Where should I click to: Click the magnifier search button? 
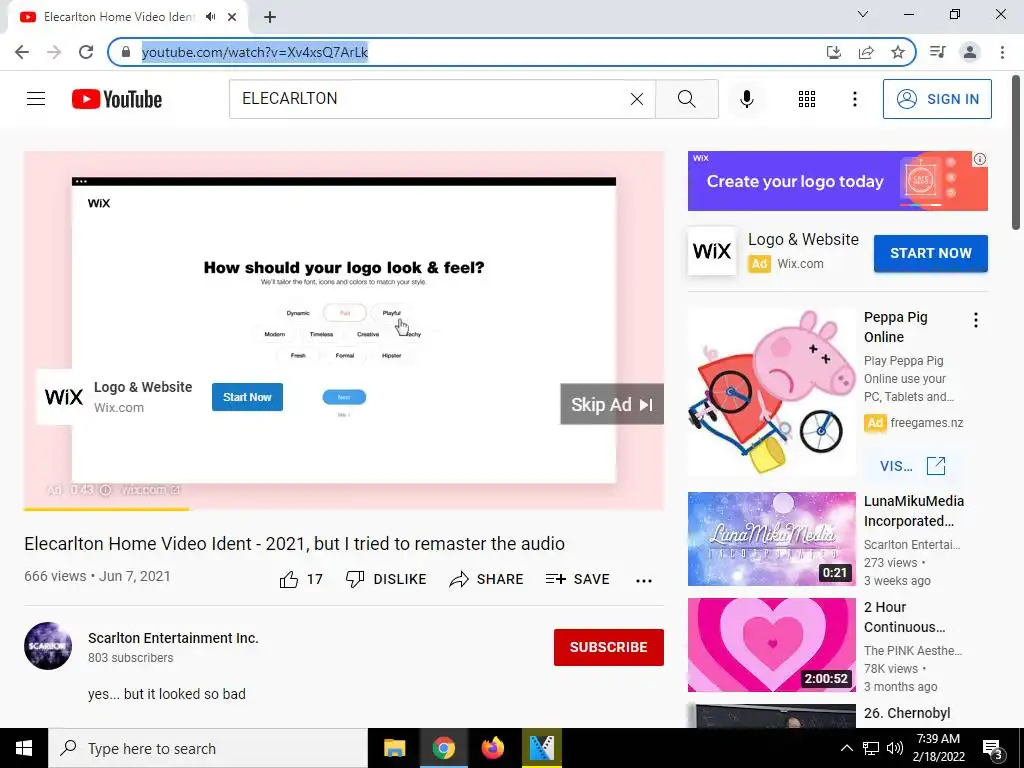(x=686, y=99)
